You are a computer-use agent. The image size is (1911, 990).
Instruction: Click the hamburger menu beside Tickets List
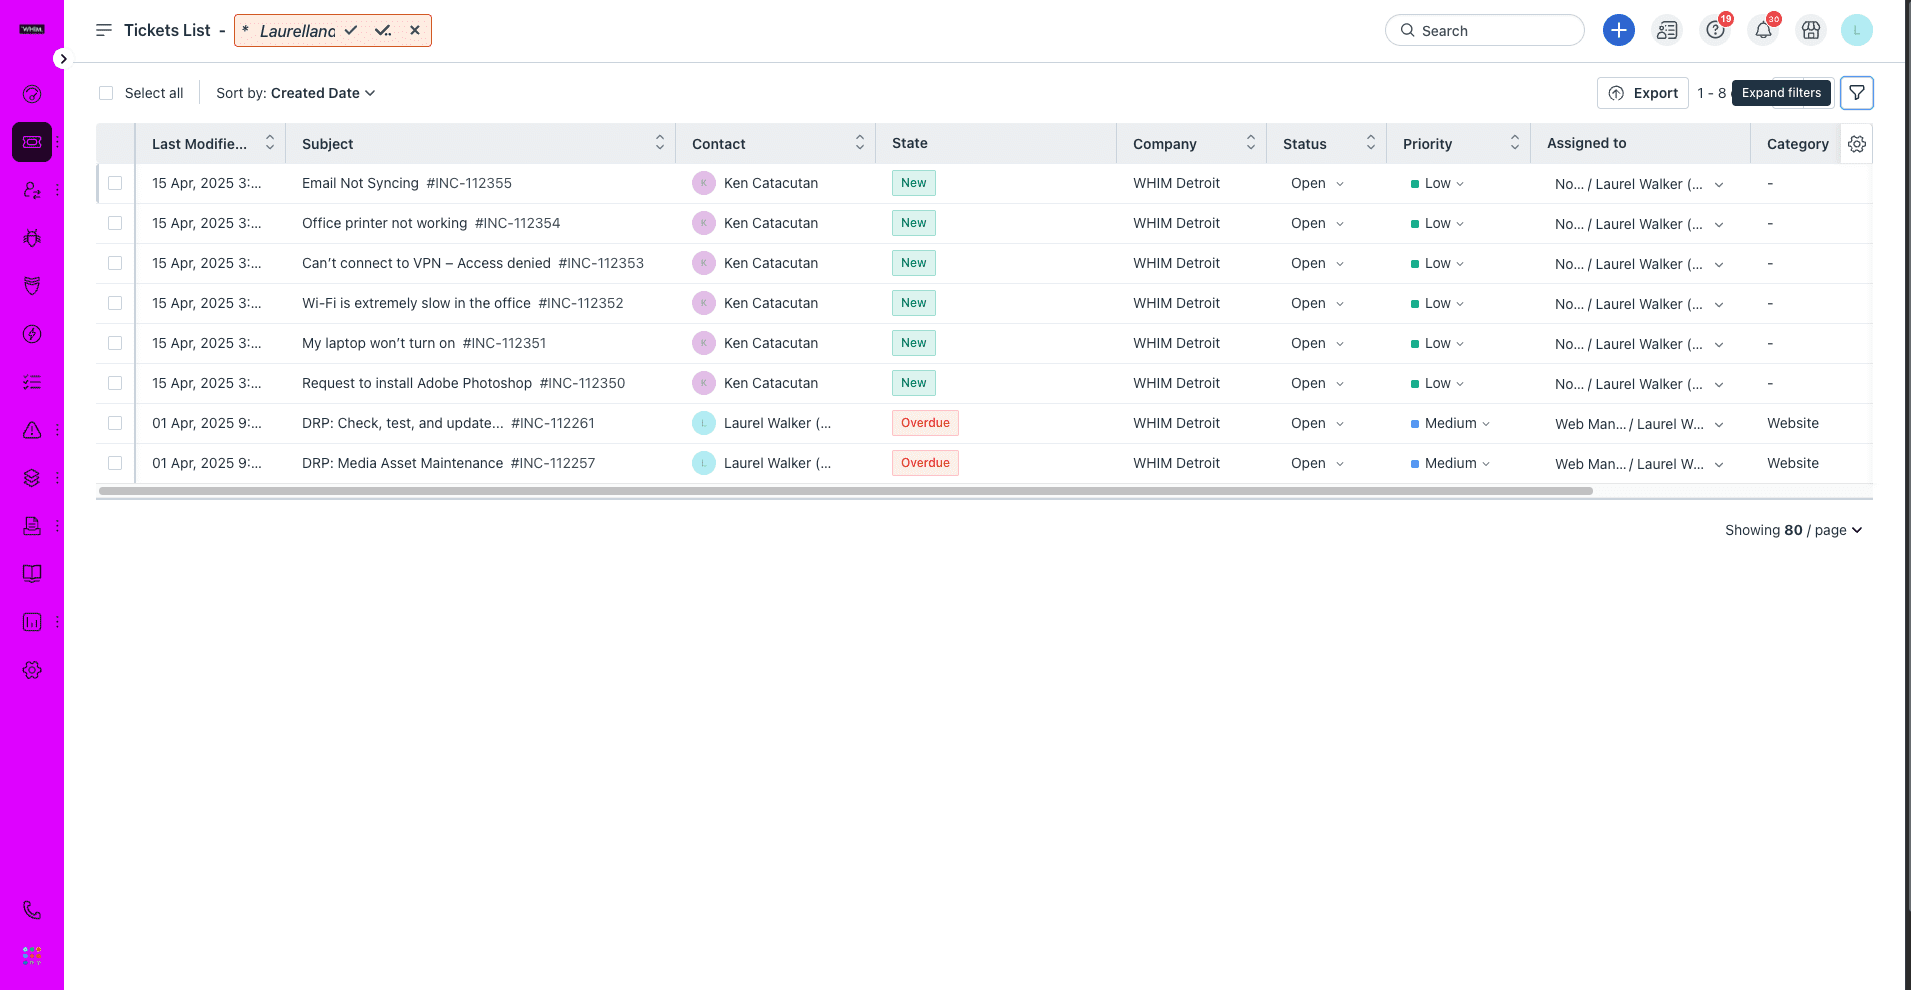(104, 30)
